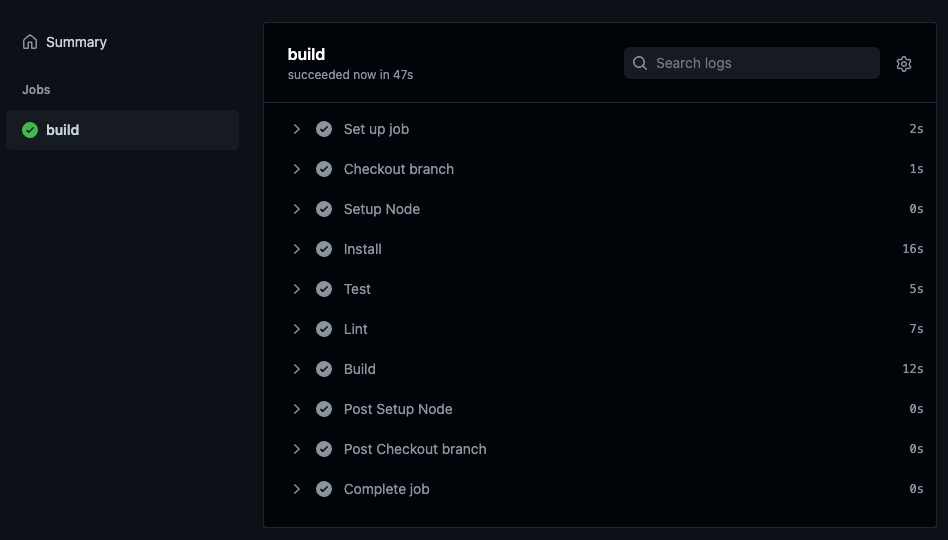Click the check status icon for Lint
The width and height of the screenshot is (948, 540).
tap(324, 329)
